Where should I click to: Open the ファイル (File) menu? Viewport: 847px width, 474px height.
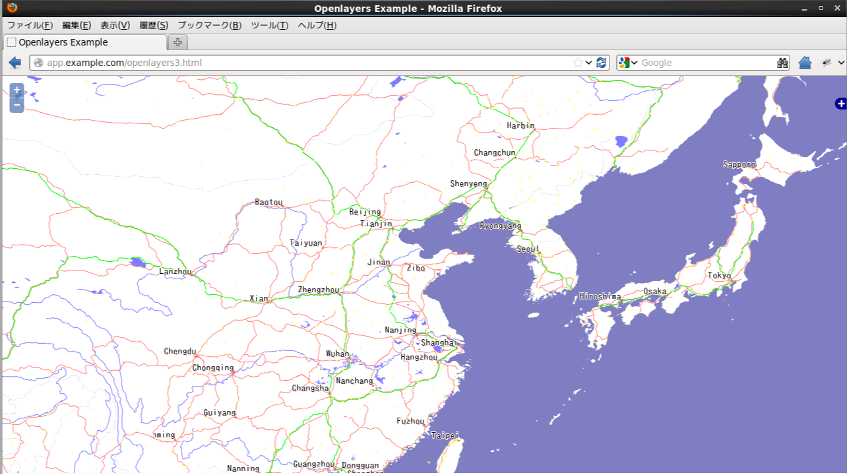point(30,25)
